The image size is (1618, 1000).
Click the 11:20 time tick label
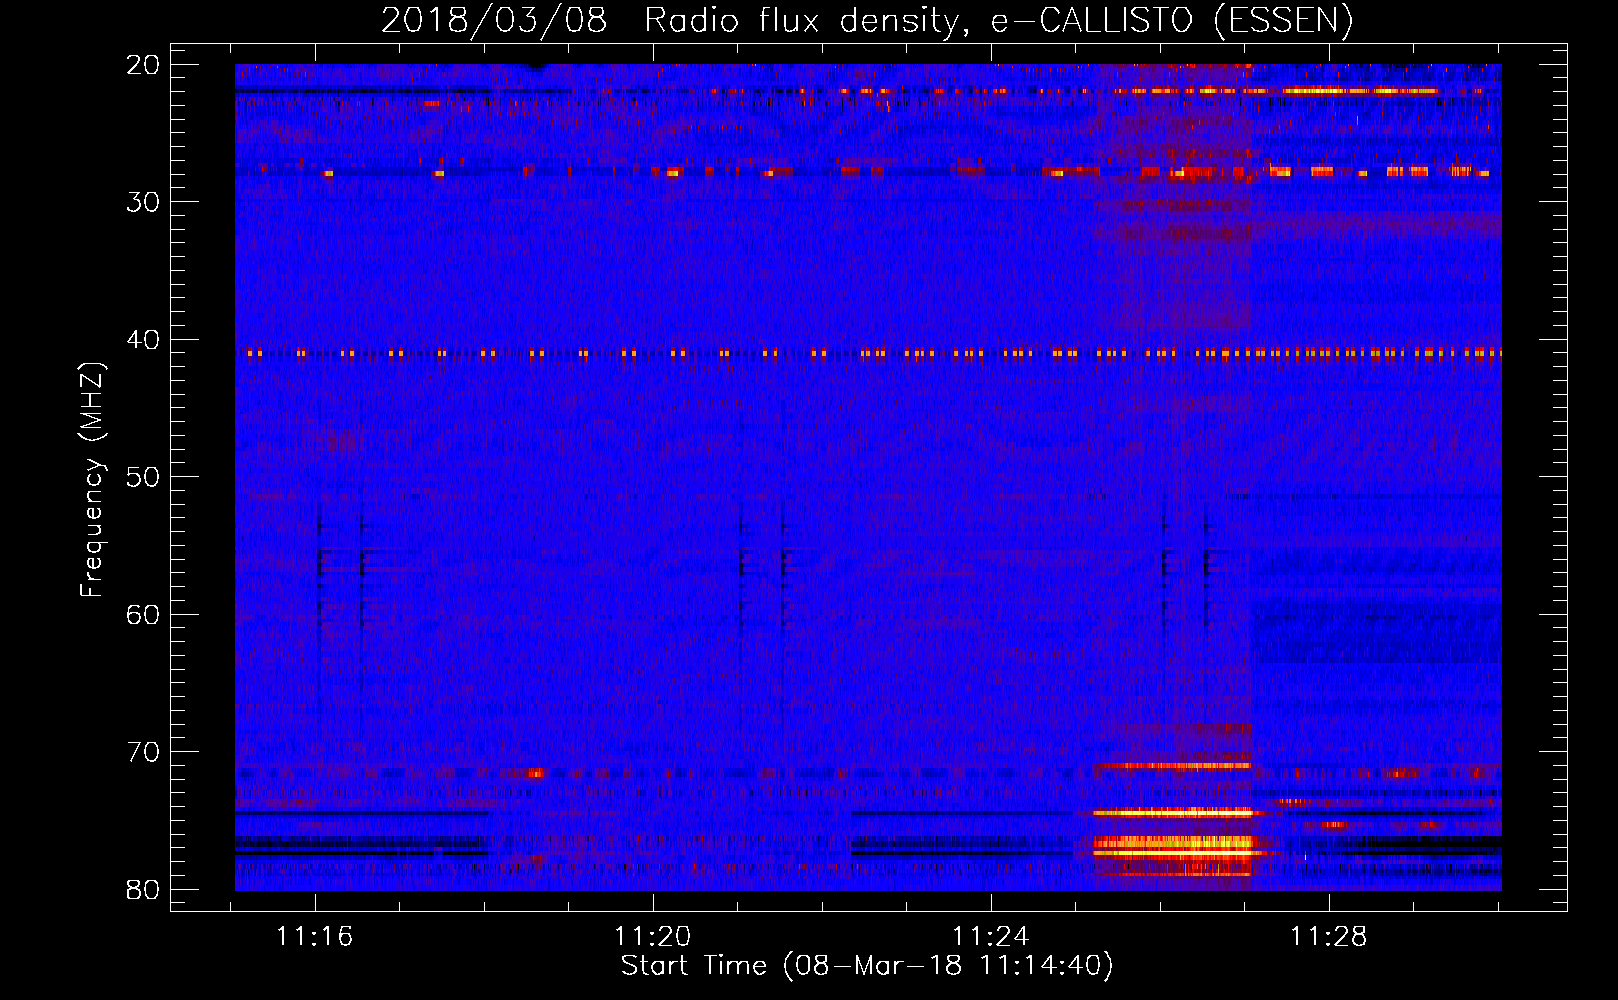tap(652, 937)
